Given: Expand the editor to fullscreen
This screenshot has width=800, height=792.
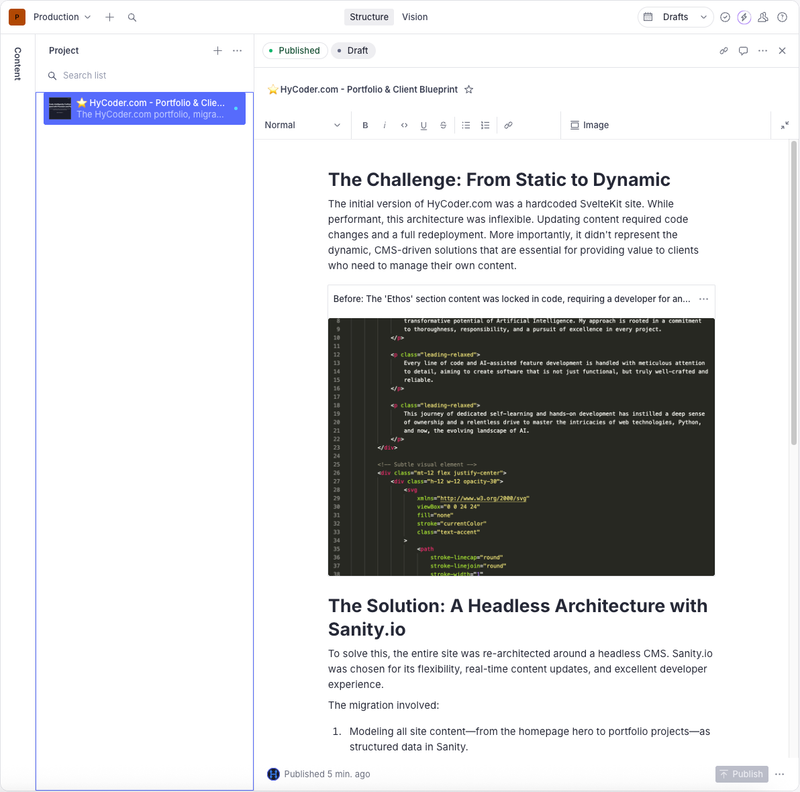Looking at the screenshot, I should [x=784, y=126].
